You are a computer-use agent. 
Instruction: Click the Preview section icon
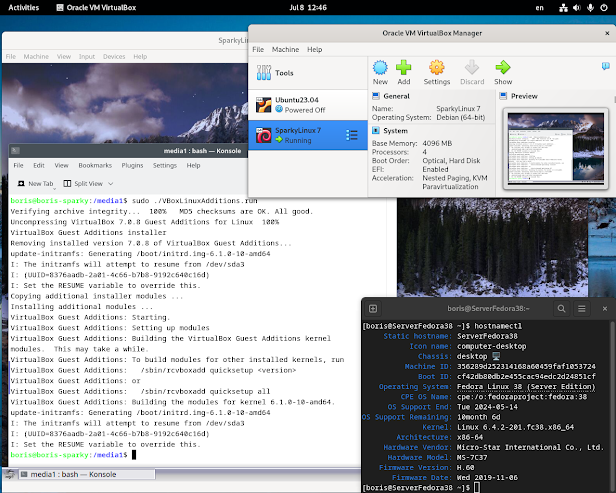click(503, 96)
